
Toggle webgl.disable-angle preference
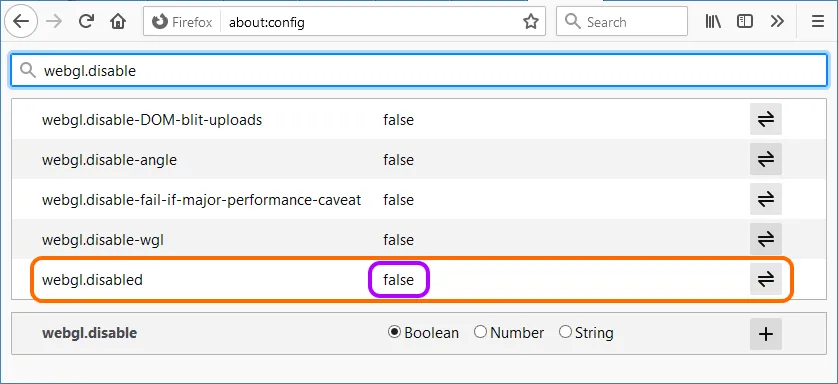[766, 159]
